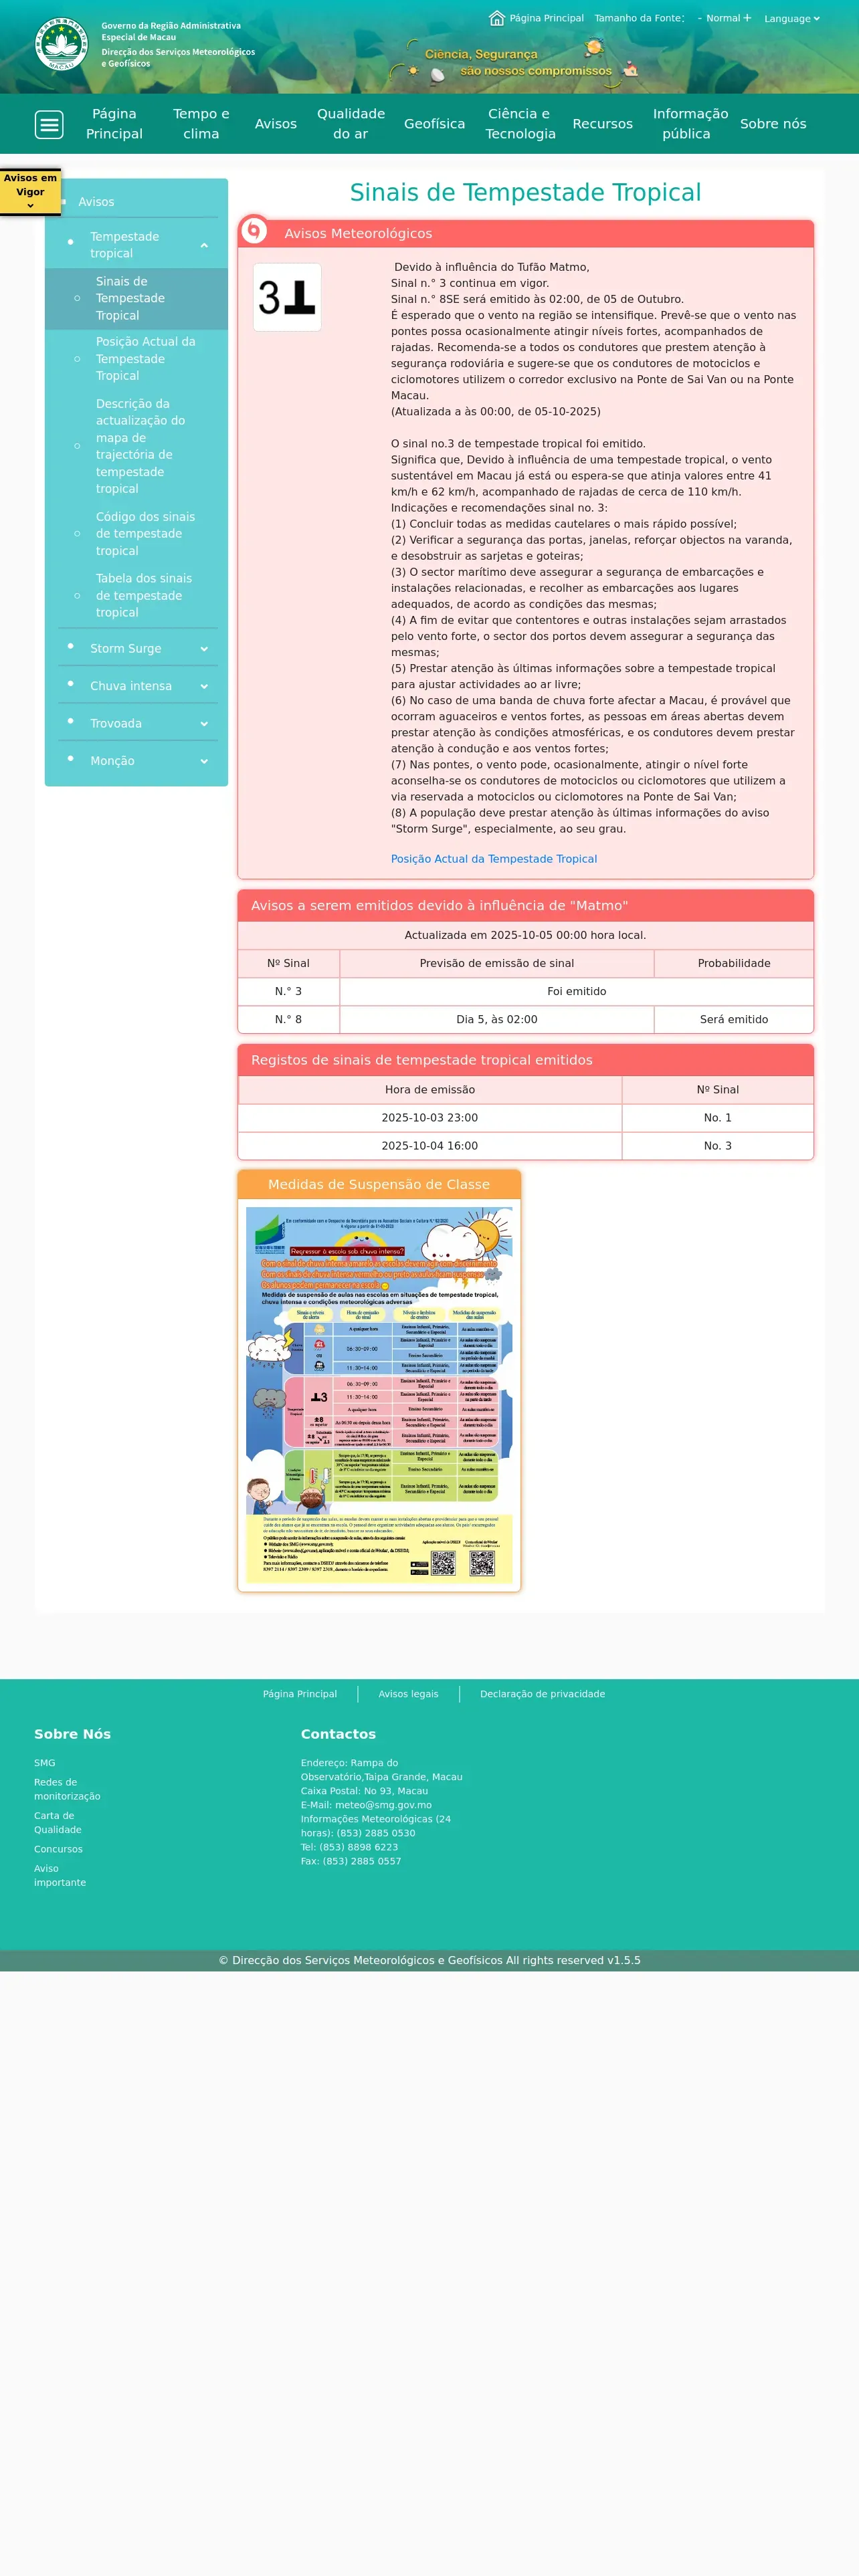Increase font size with plus icon
859x2576 pixels.
[747, 18]
